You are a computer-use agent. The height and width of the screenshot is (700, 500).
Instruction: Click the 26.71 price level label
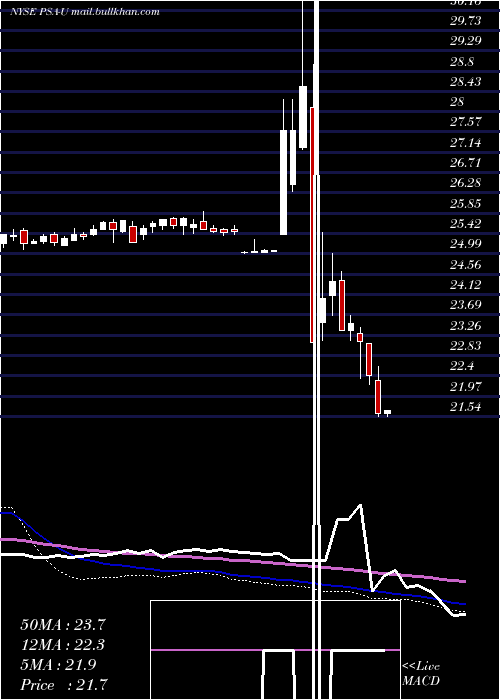pos(466,162)
